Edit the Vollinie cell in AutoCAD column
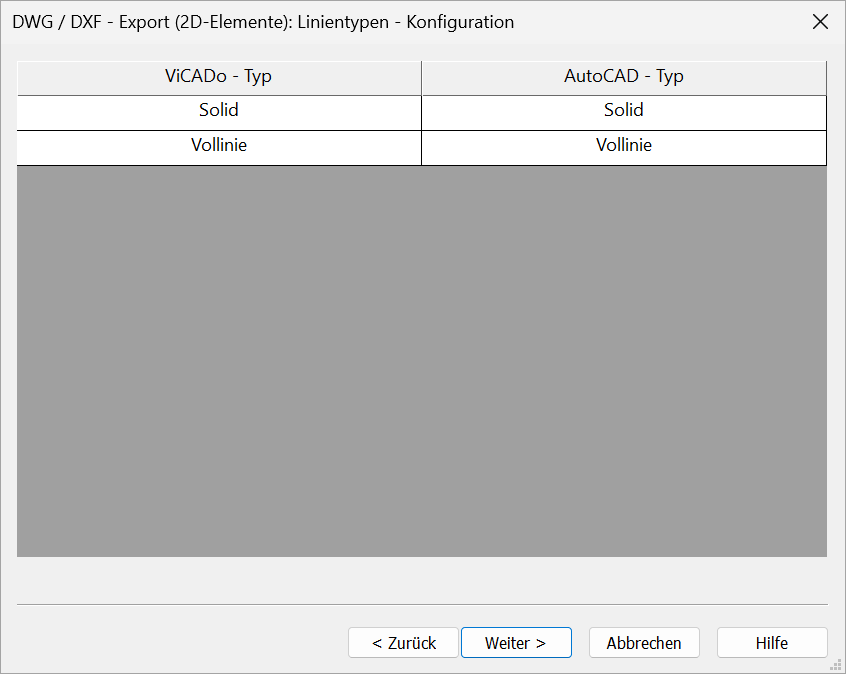Screen dimensions: 846x674 624,147
